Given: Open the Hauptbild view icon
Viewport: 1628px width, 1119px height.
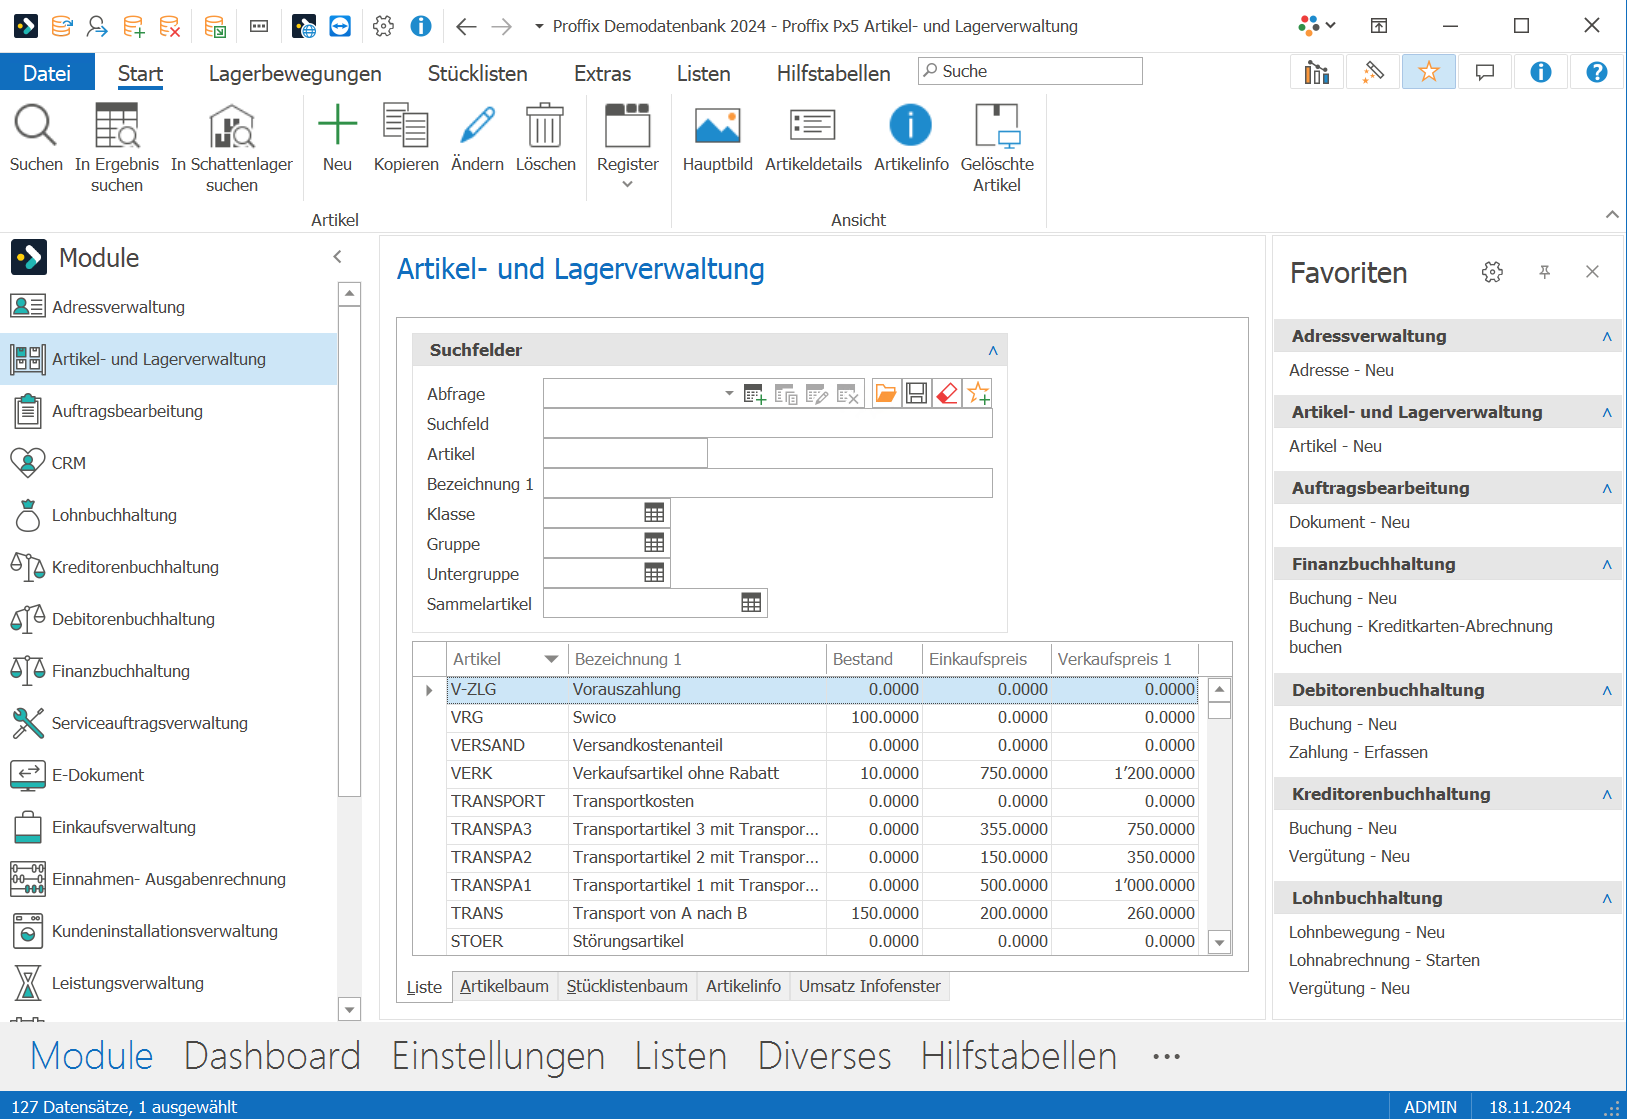Looking at the screenshot, I should pos(717,126).
